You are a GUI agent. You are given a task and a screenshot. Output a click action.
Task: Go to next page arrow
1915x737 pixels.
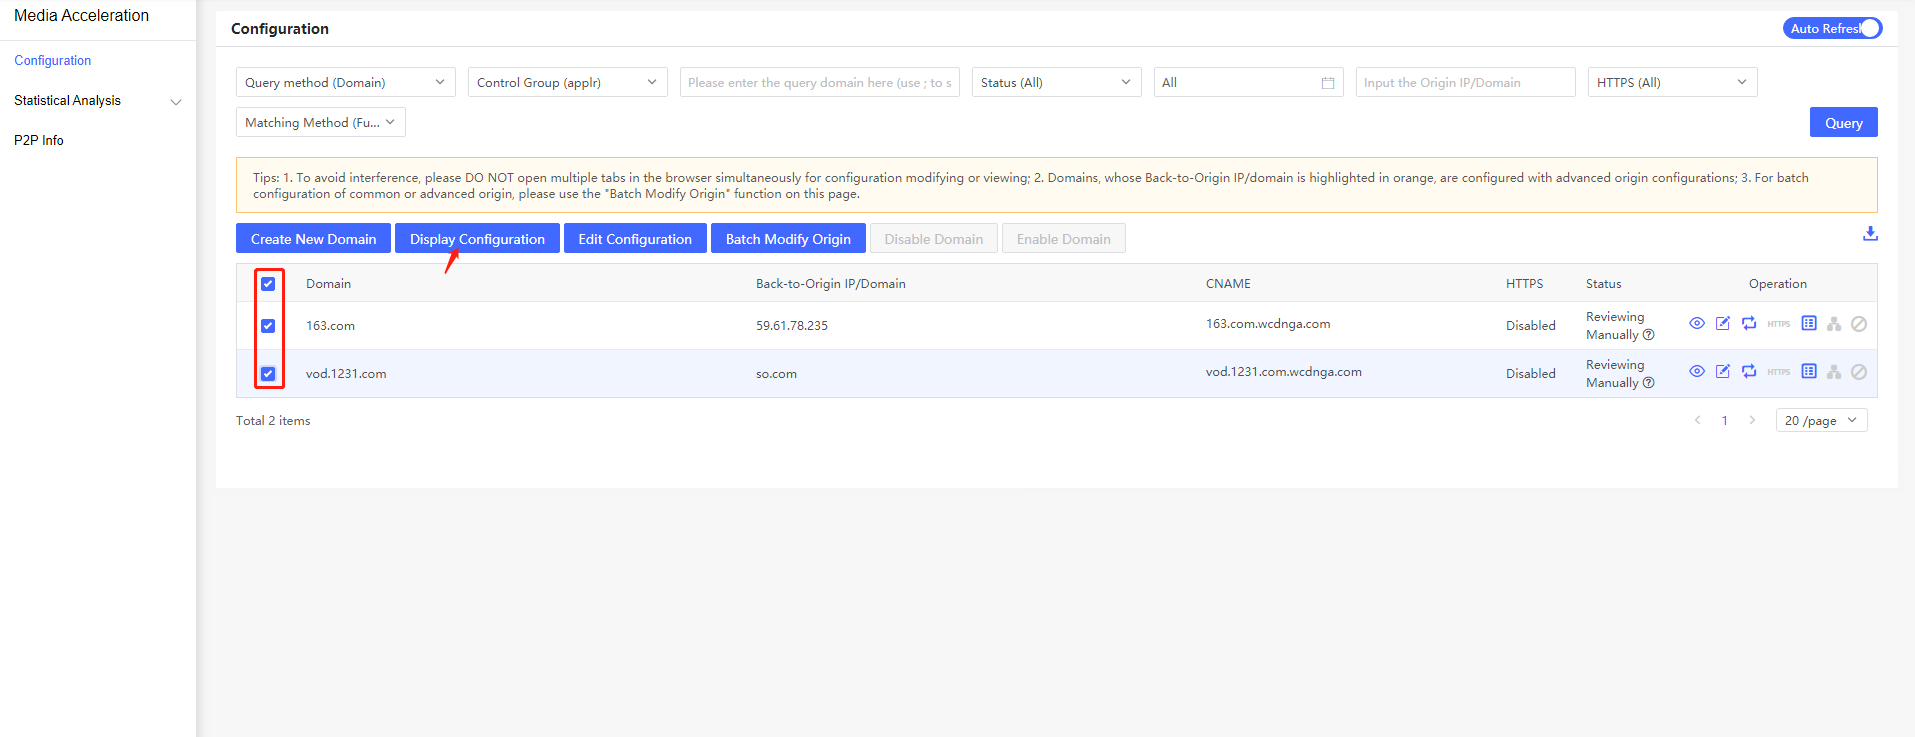click(1752, 420)
